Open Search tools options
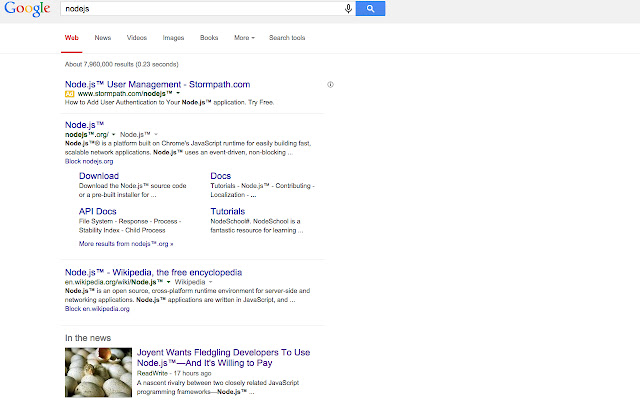Viewport: 640px width, 400px height. coord(287,38)
